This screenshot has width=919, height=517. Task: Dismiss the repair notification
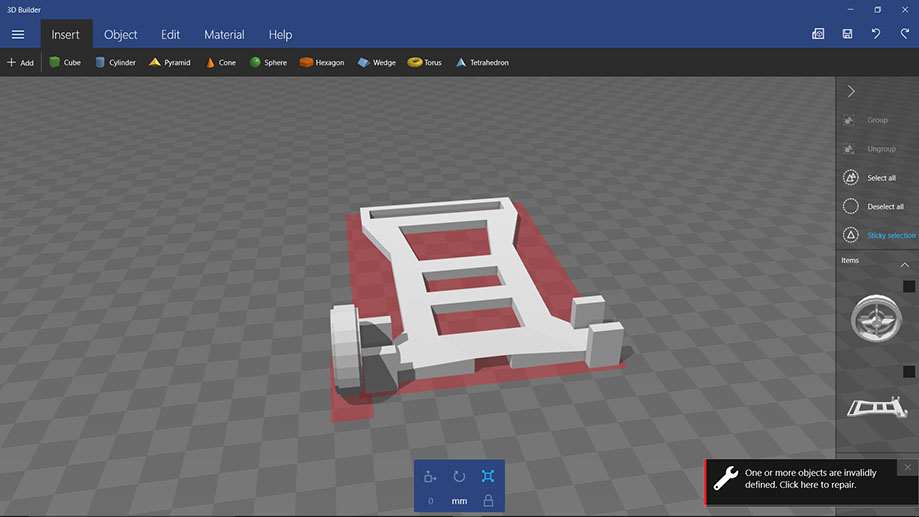click(908, 467)
